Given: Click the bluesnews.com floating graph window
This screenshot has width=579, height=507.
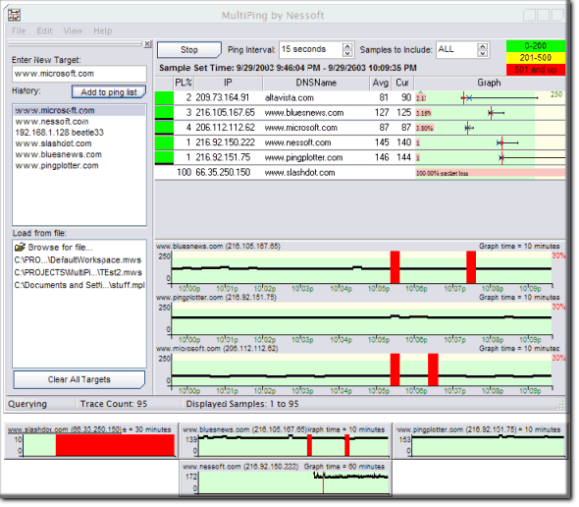Looking at the screenshot, I should click(285, 441).
